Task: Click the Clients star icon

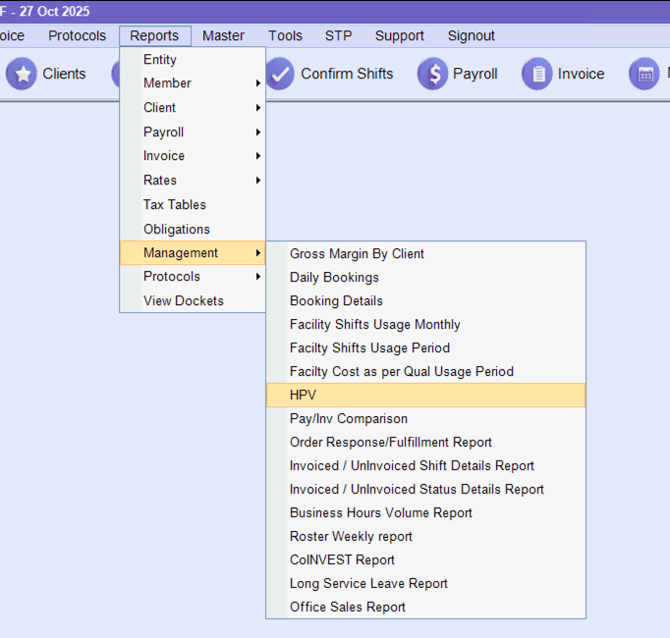Action: pos(22,74)
